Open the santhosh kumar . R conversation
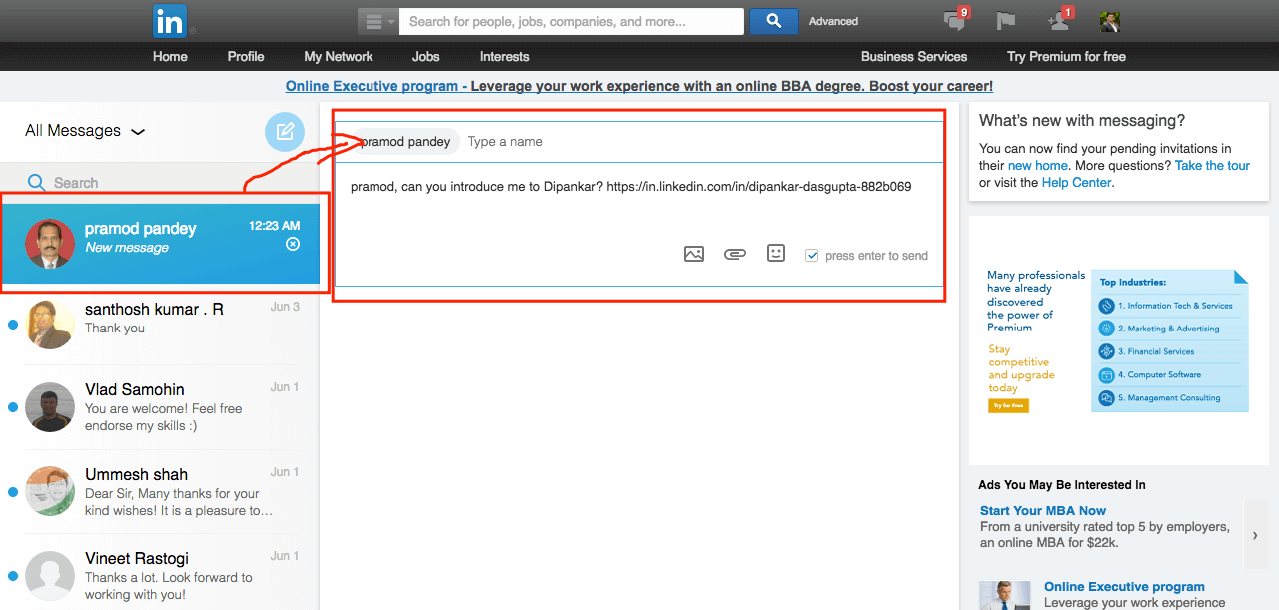 [x=160, y=324]
